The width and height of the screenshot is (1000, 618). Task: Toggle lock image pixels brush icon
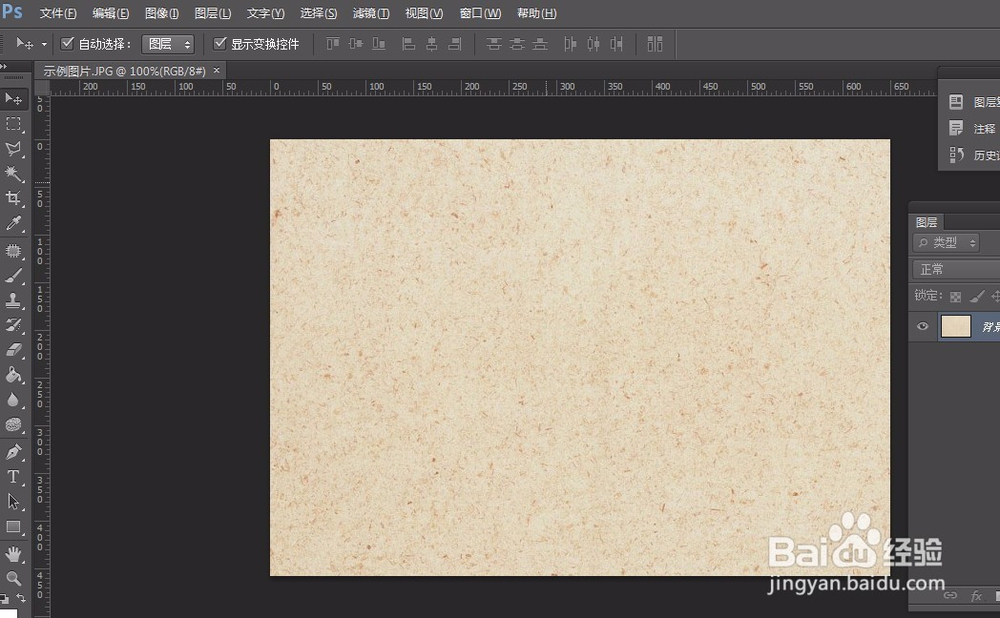(976, 296)
